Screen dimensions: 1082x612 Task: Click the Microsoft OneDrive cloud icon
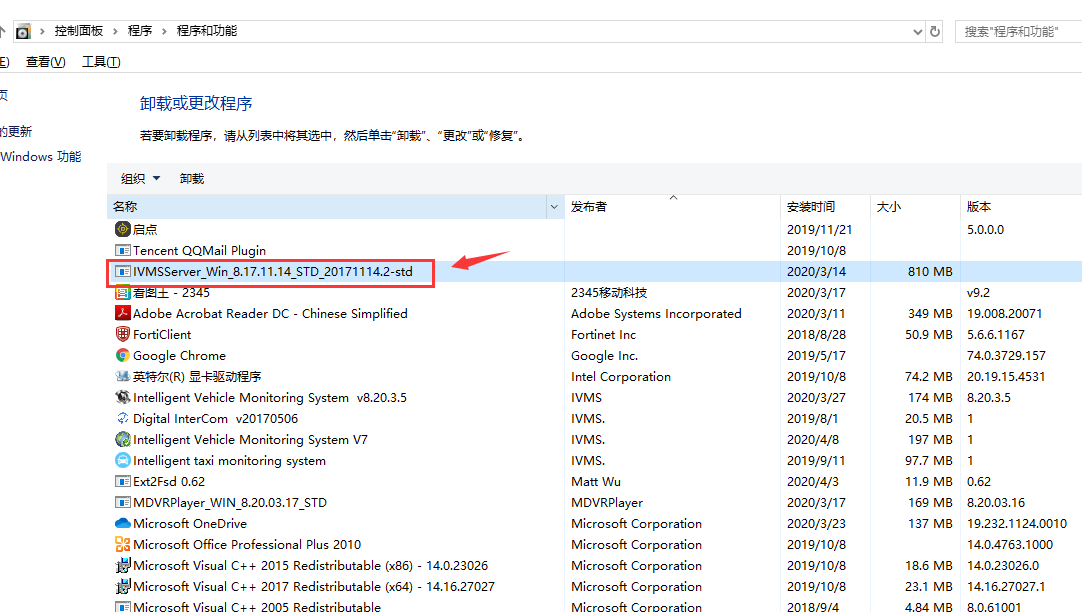123,523
